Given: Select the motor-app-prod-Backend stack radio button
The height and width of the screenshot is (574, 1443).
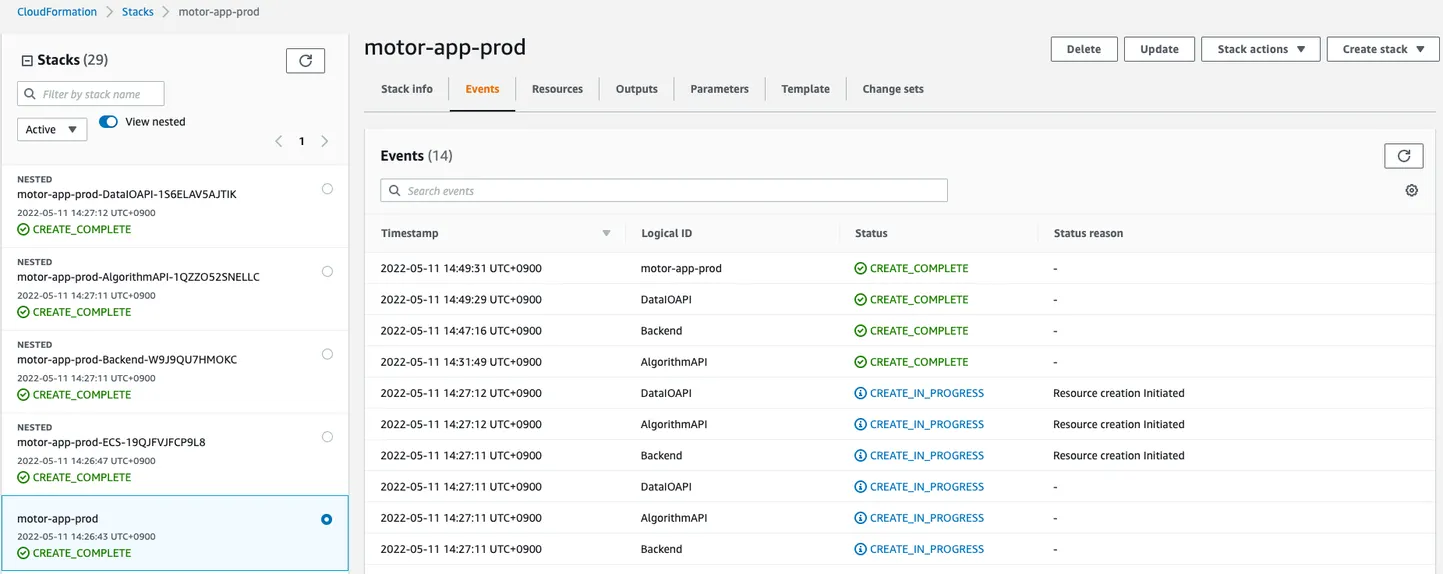Looking at the screenshot, I should (327, 354).
